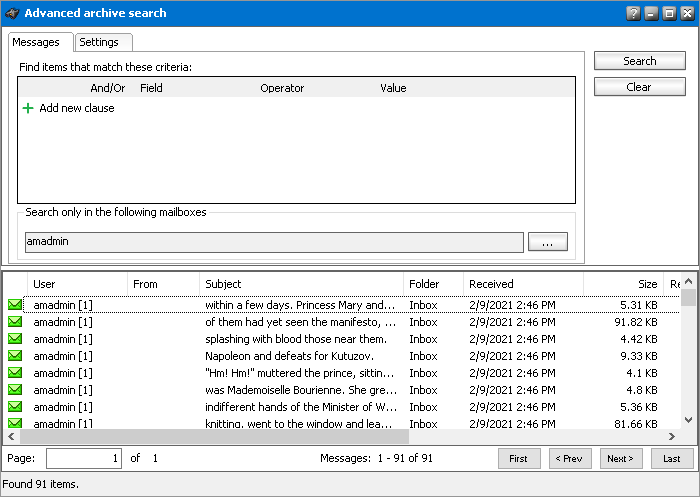Click the green plus Add new clause icon

(28, 108)
